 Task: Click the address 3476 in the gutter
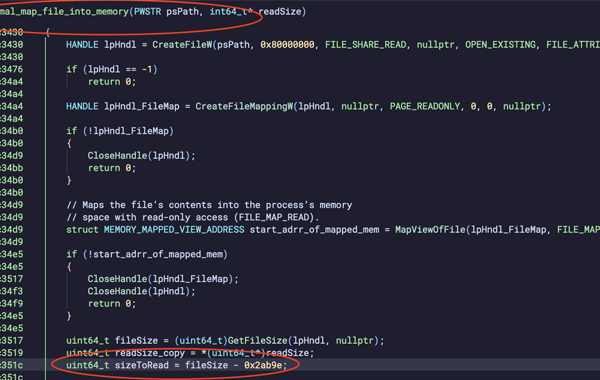coord(12,69)
